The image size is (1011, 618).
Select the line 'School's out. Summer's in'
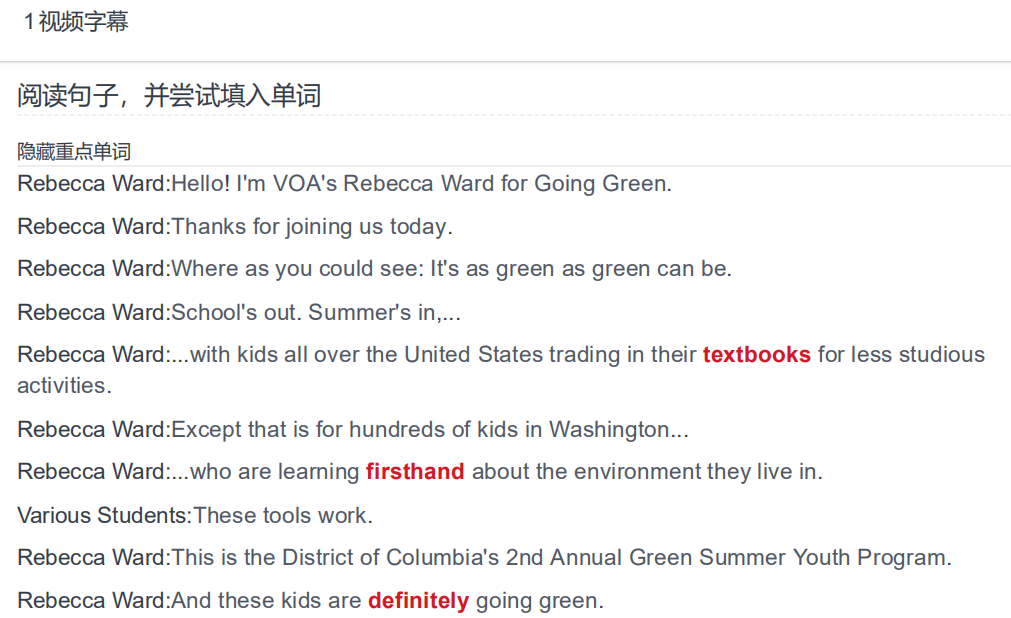(239, 312)
